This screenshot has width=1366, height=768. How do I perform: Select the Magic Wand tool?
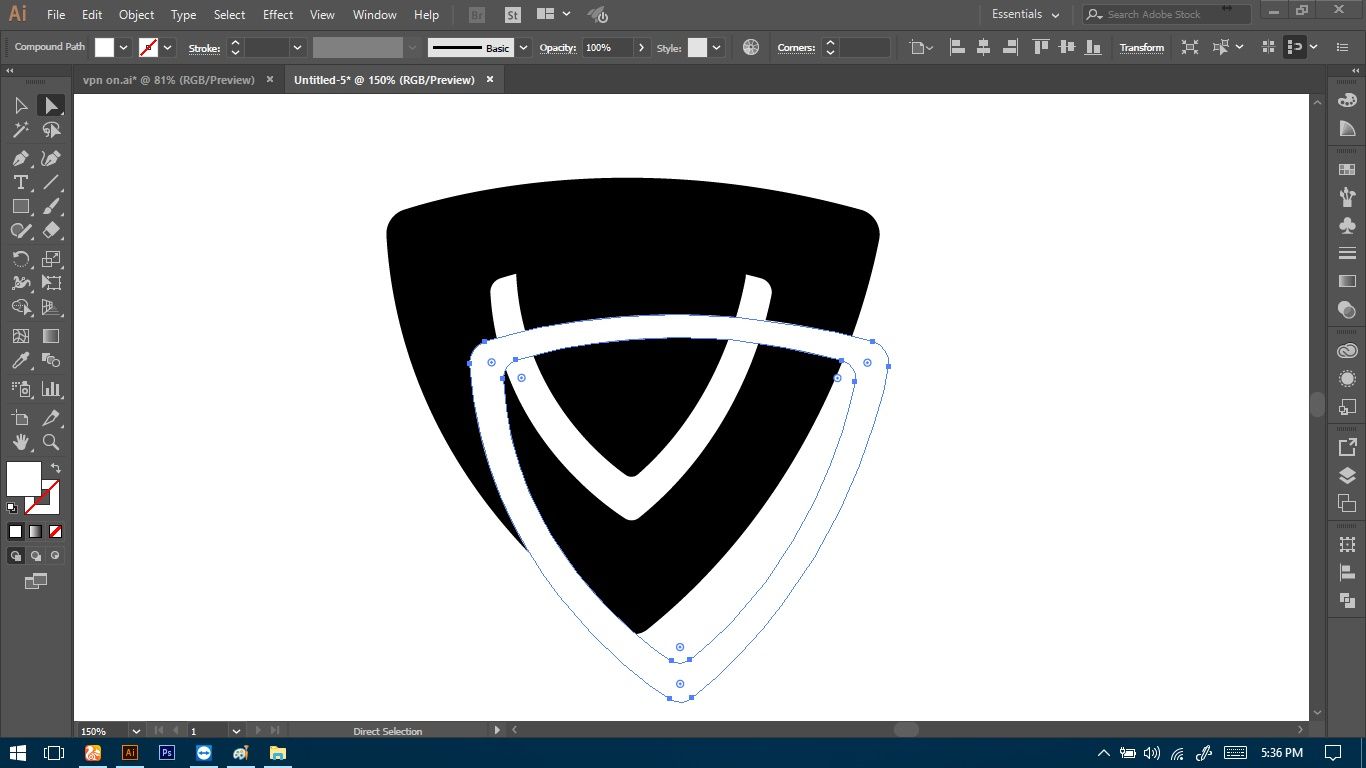pyautogui.click(x=20, y=130)
